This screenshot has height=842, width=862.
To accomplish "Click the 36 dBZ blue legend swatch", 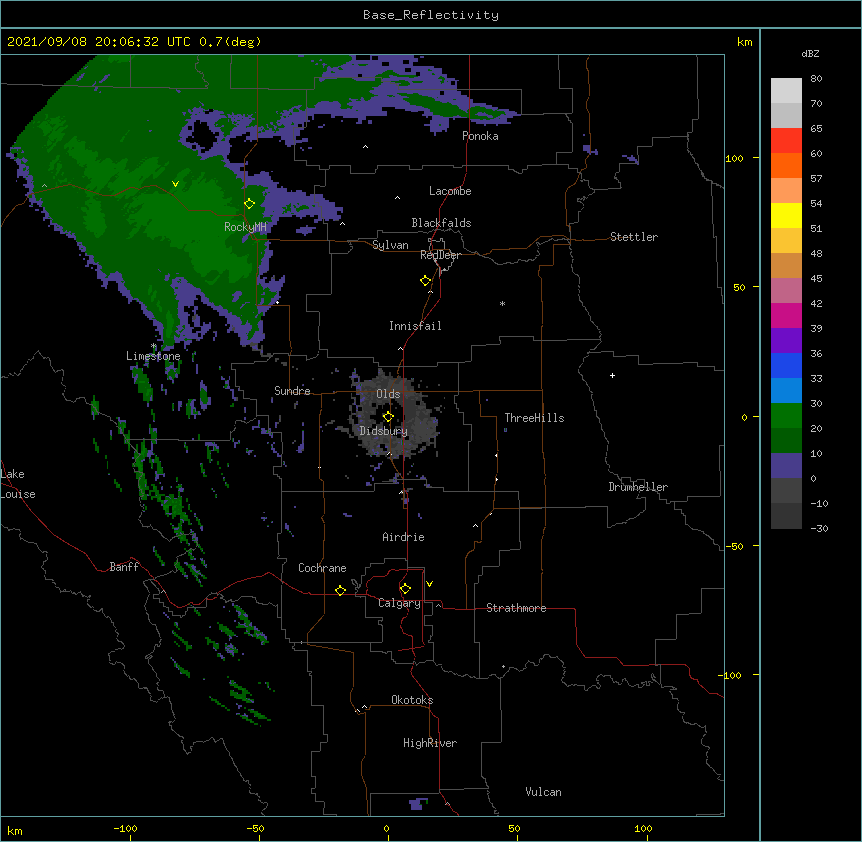I will [786, 365].
